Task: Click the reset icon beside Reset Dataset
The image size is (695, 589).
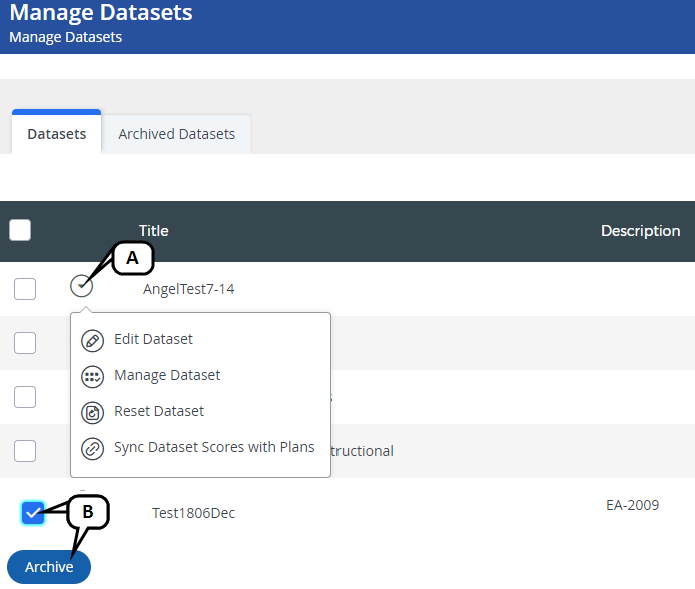Action: point(92,412)
